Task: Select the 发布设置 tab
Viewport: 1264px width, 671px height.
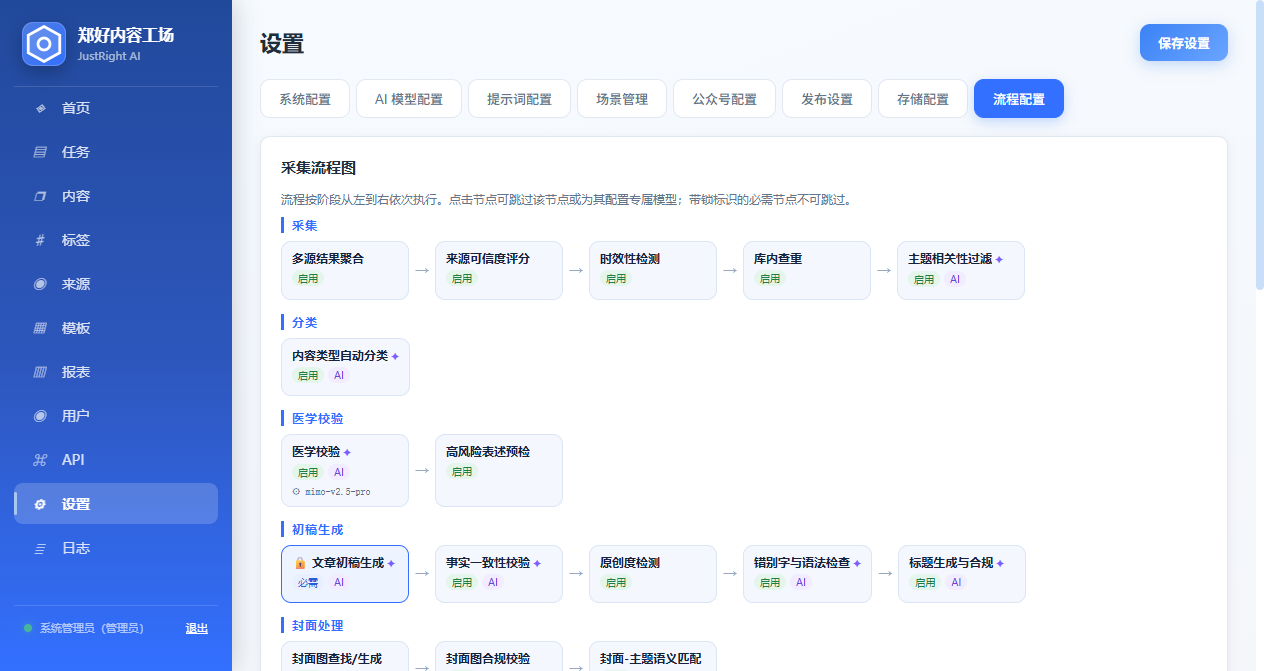Action: [827, 99]
